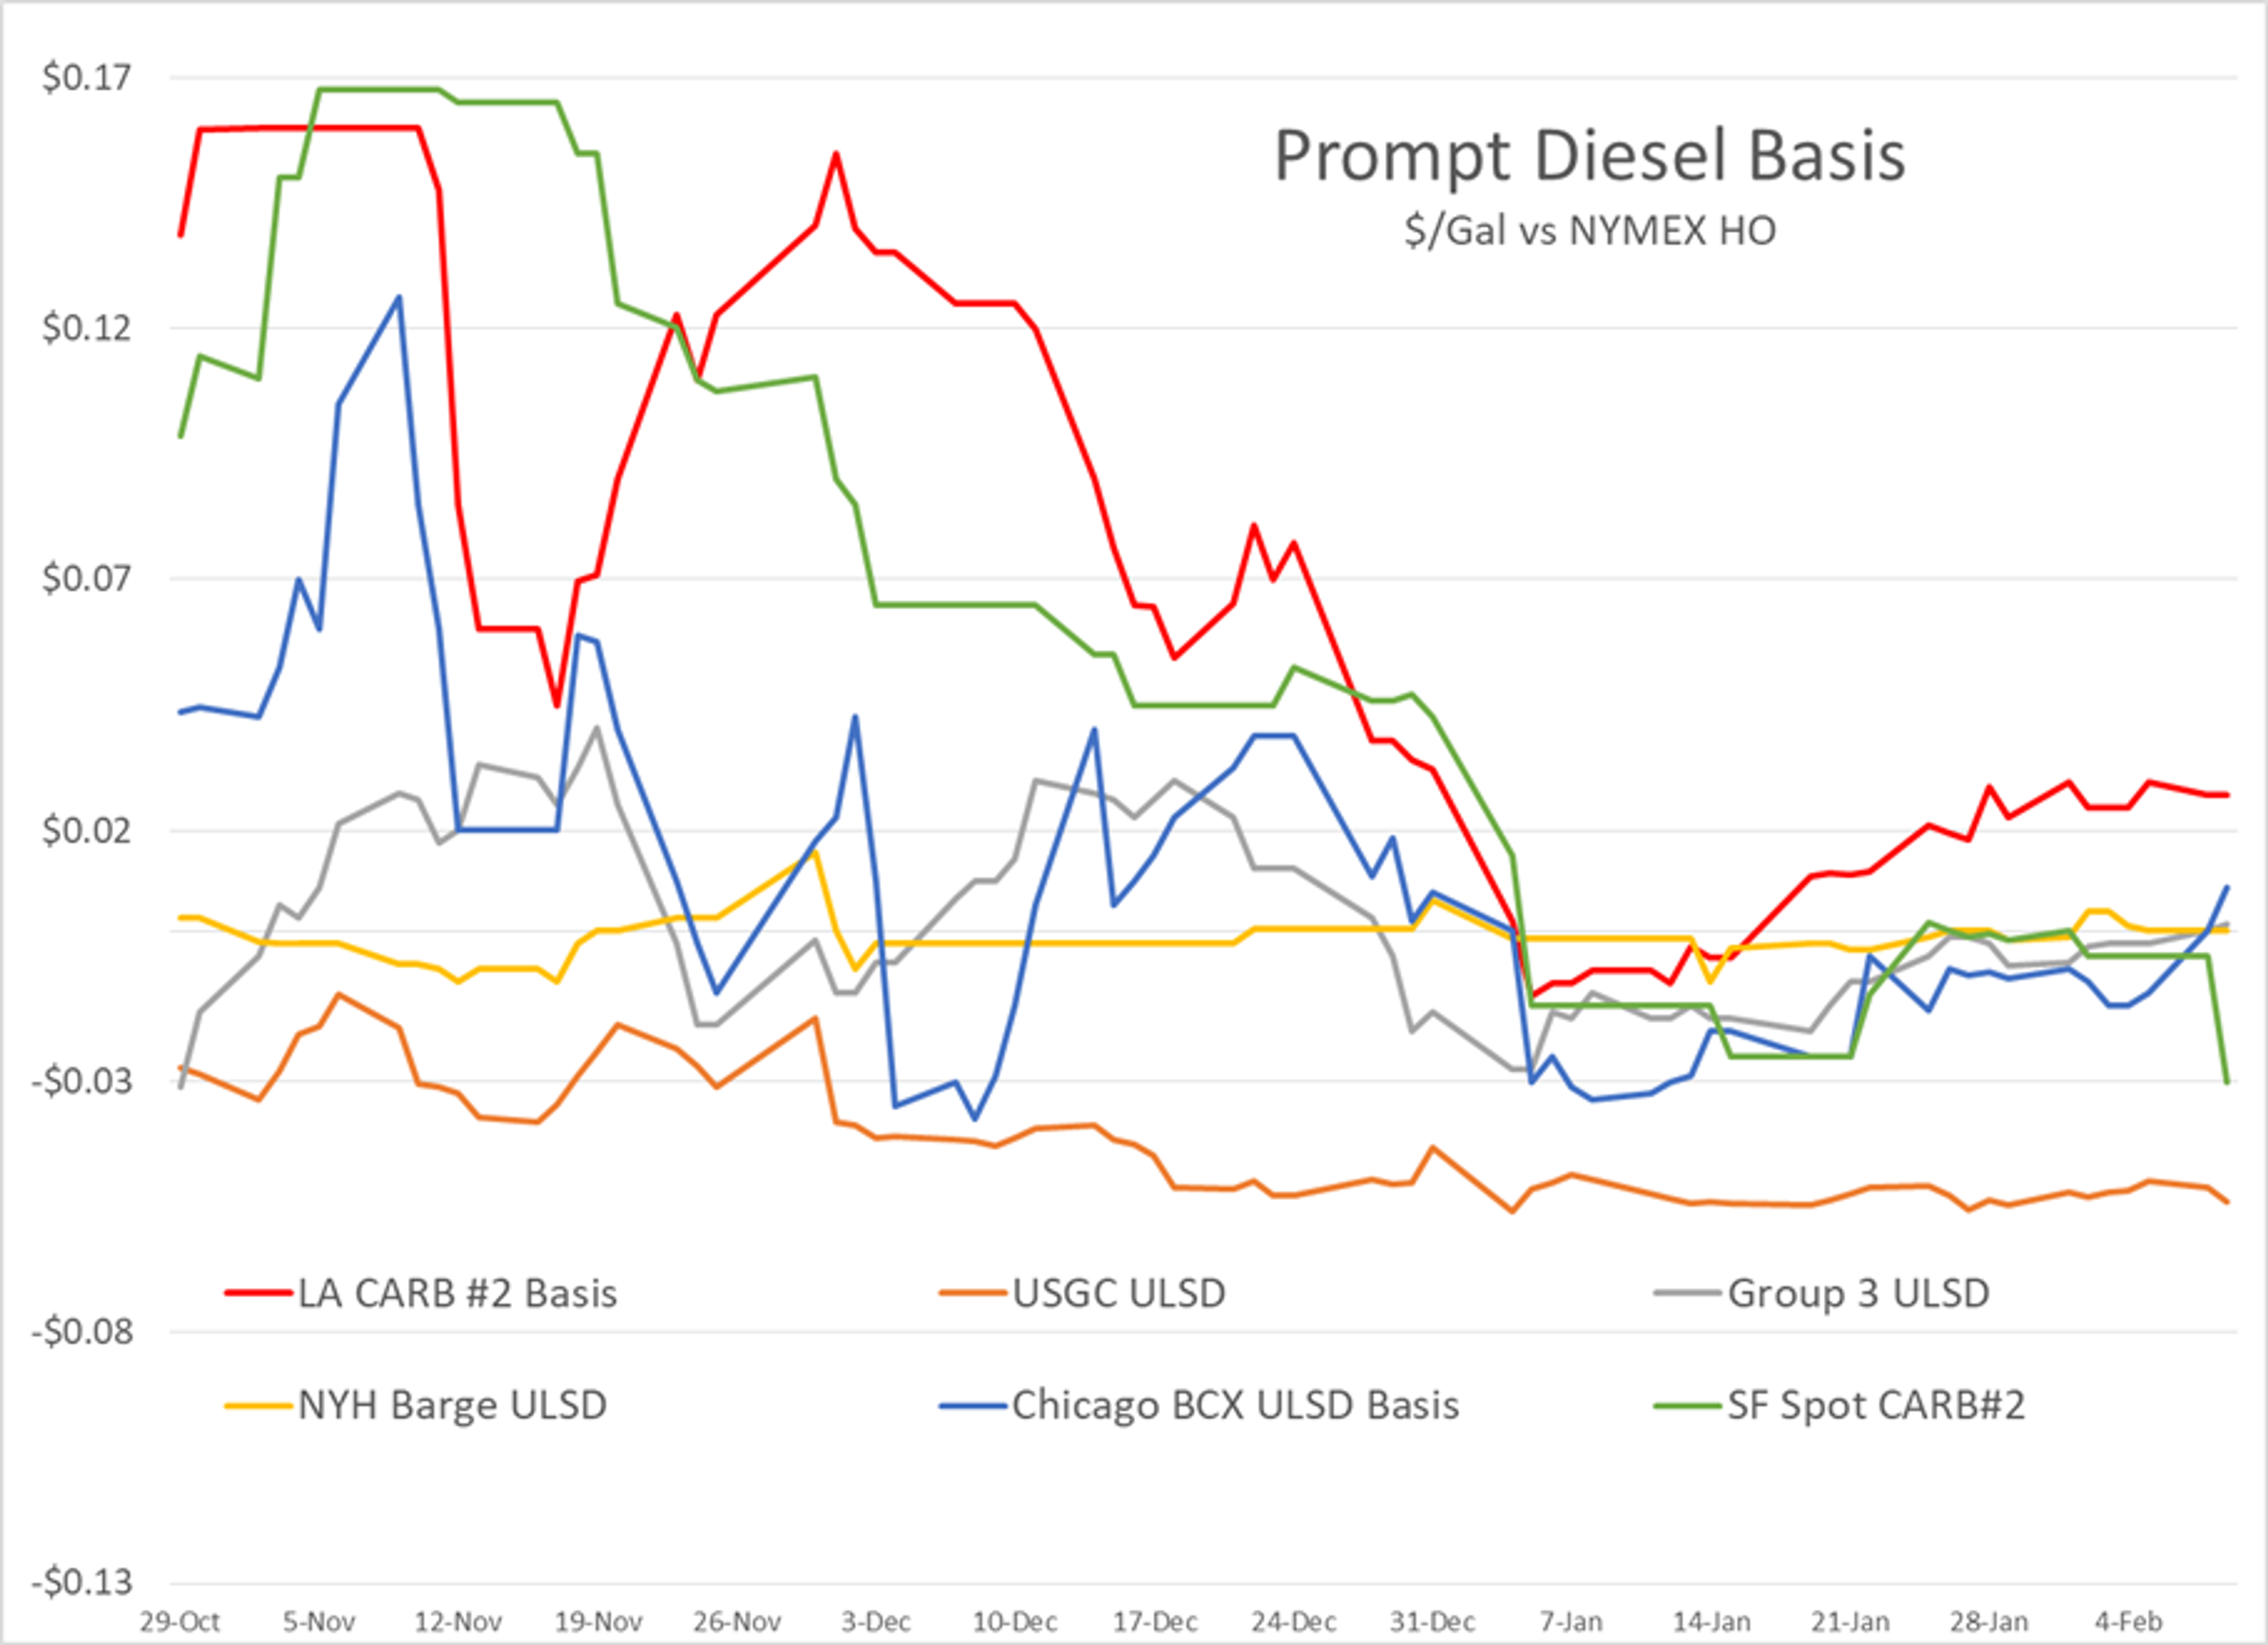Click the -$0.13 y-axis label

tap(82, 1582)
